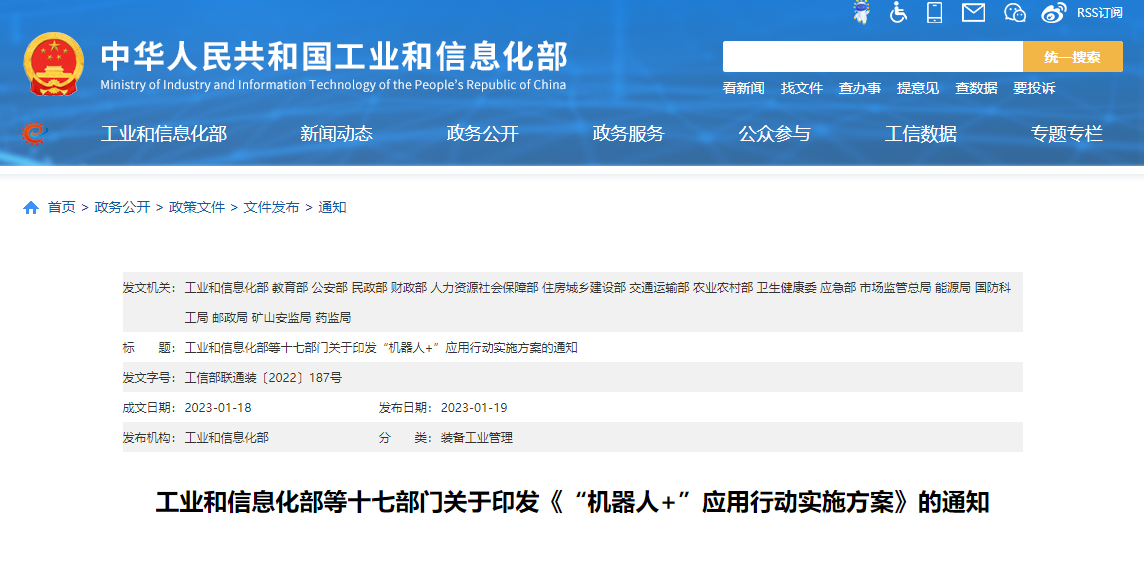Click the envelope mail icon

[973, 12]
